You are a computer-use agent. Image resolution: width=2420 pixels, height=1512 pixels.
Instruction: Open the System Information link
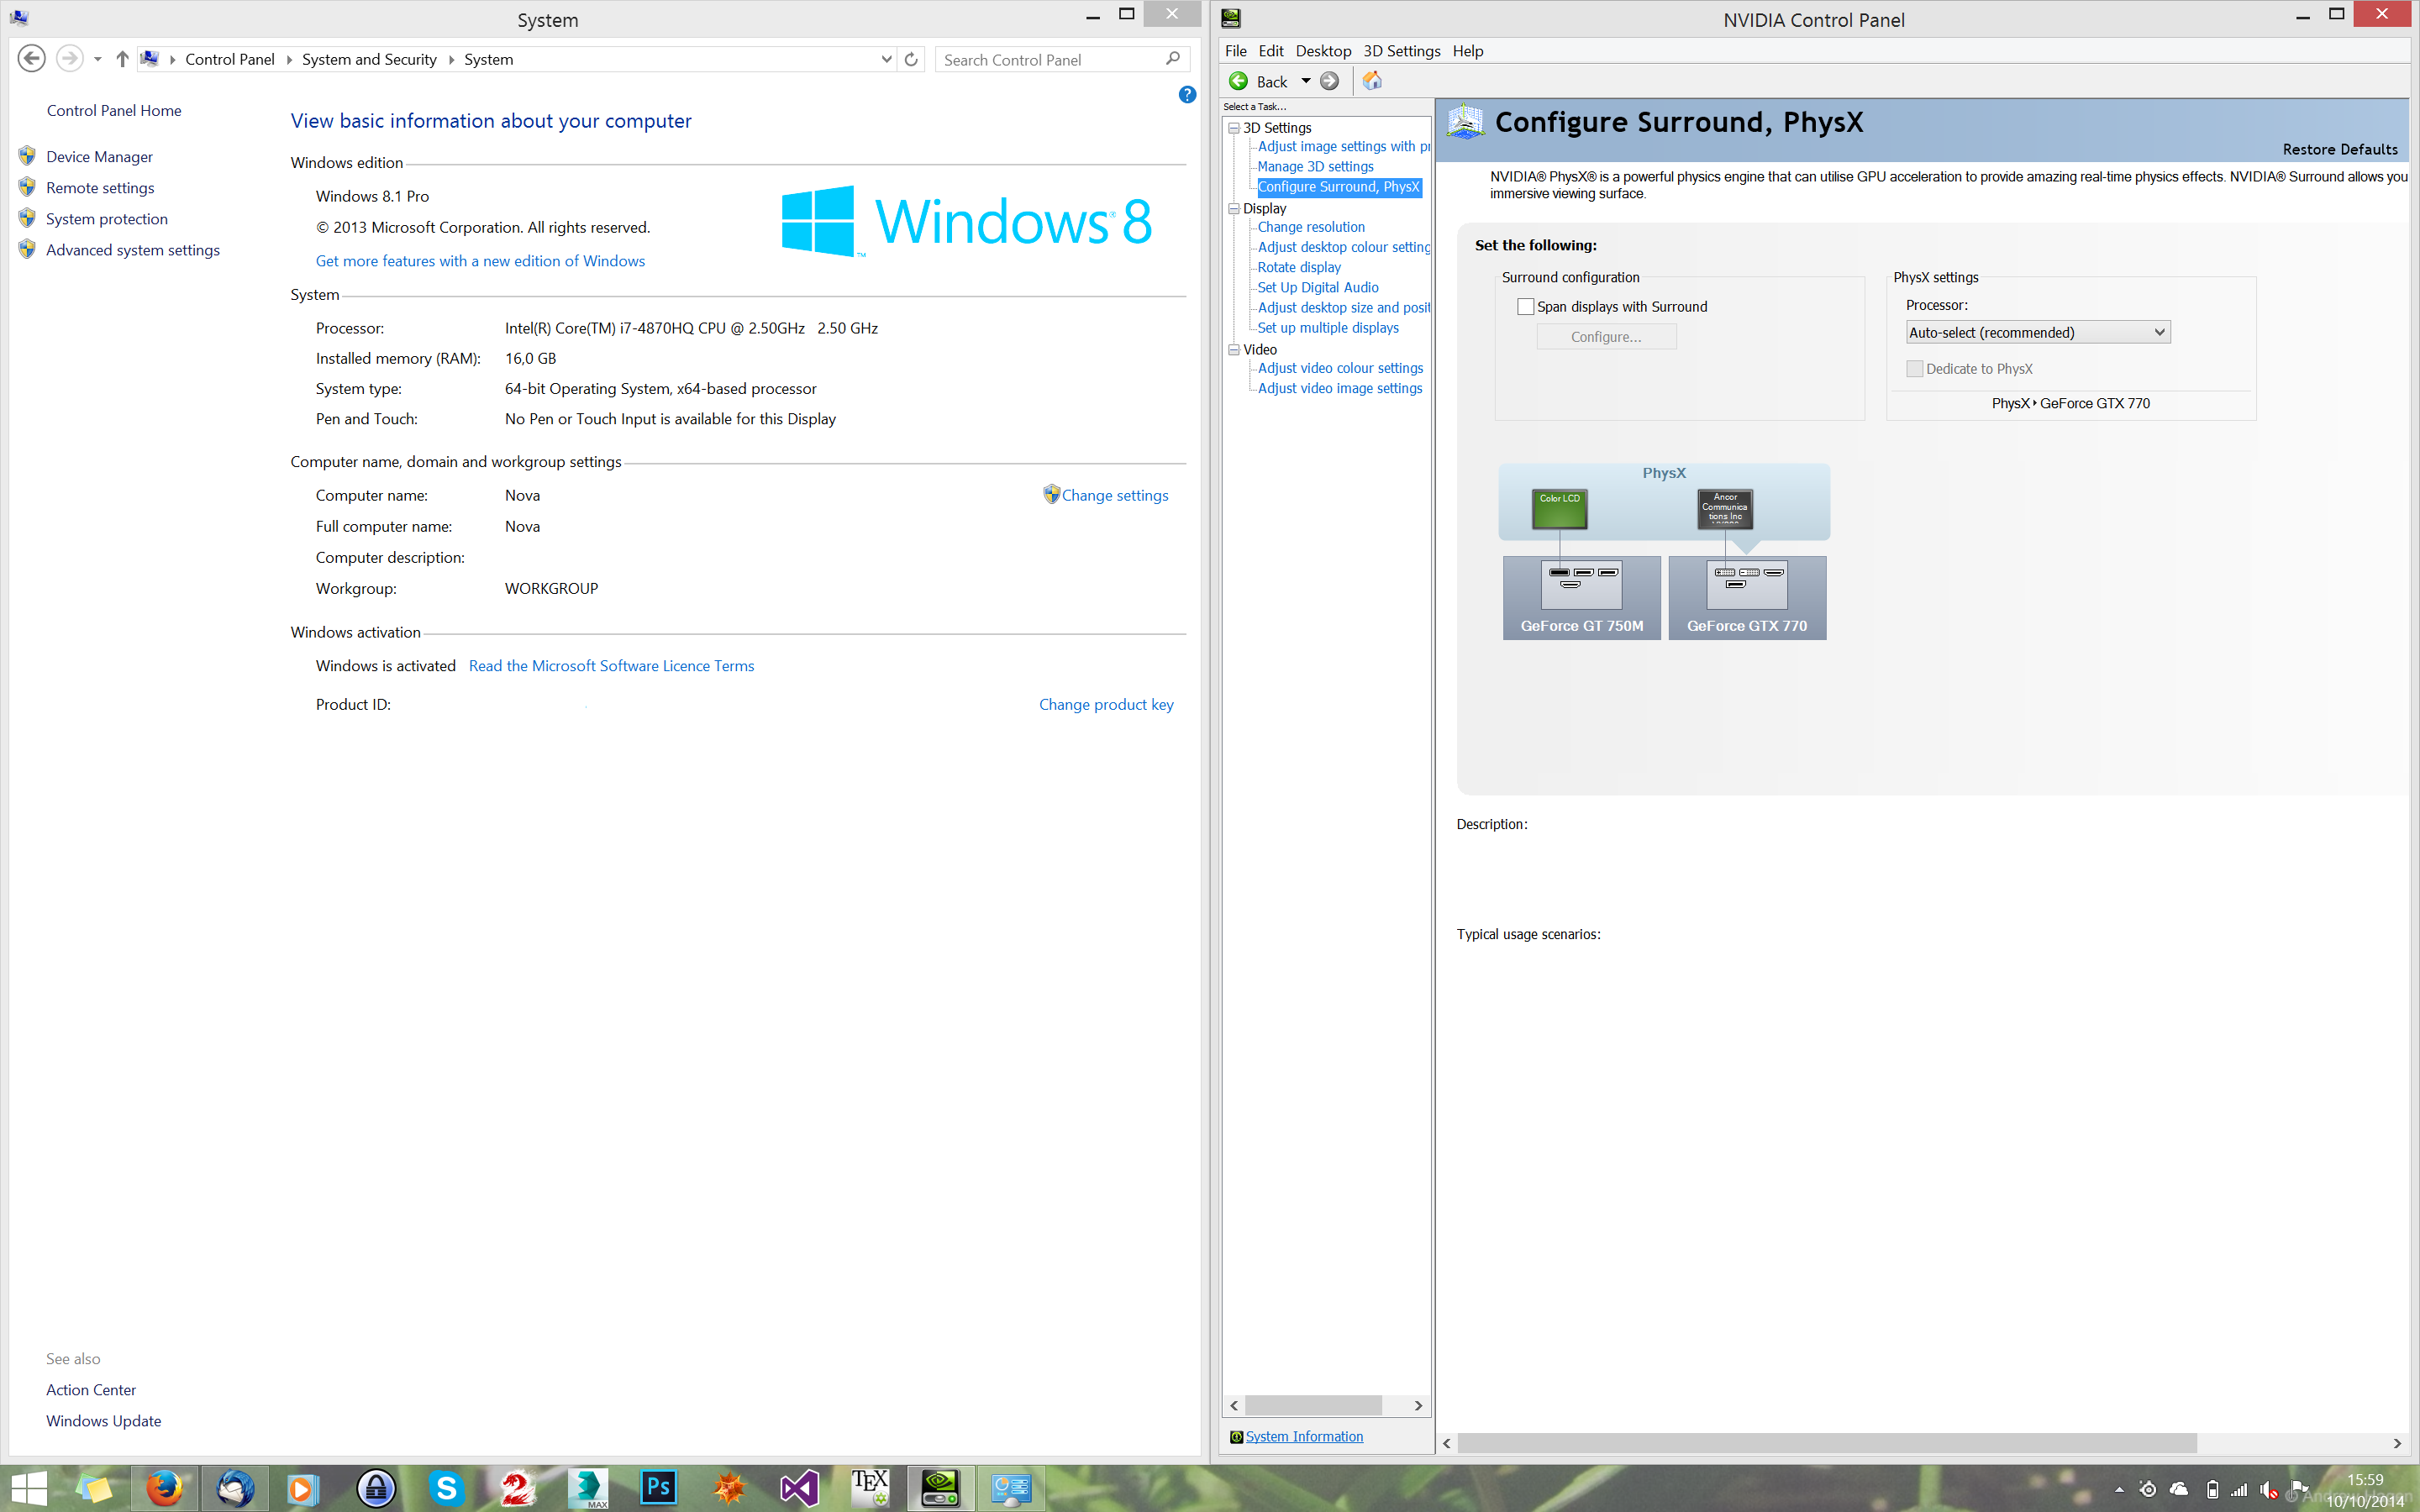click(1304, 1436)
